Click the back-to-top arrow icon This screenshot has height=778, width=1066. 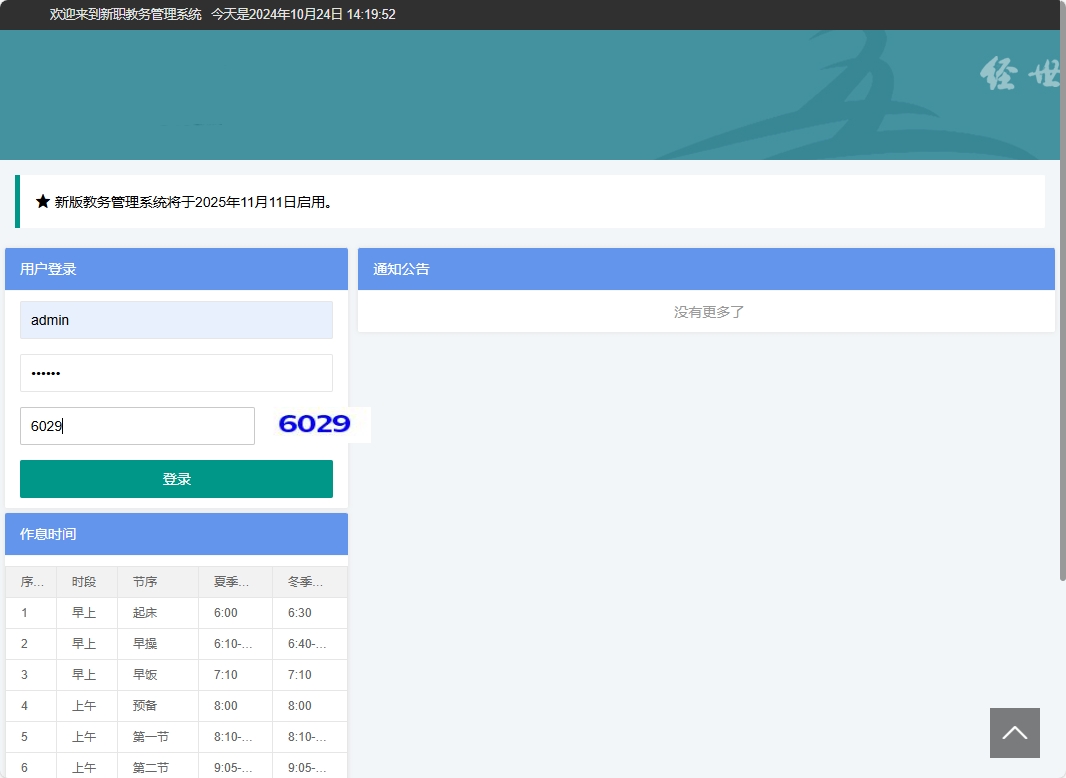click(x=1014, y=733)
